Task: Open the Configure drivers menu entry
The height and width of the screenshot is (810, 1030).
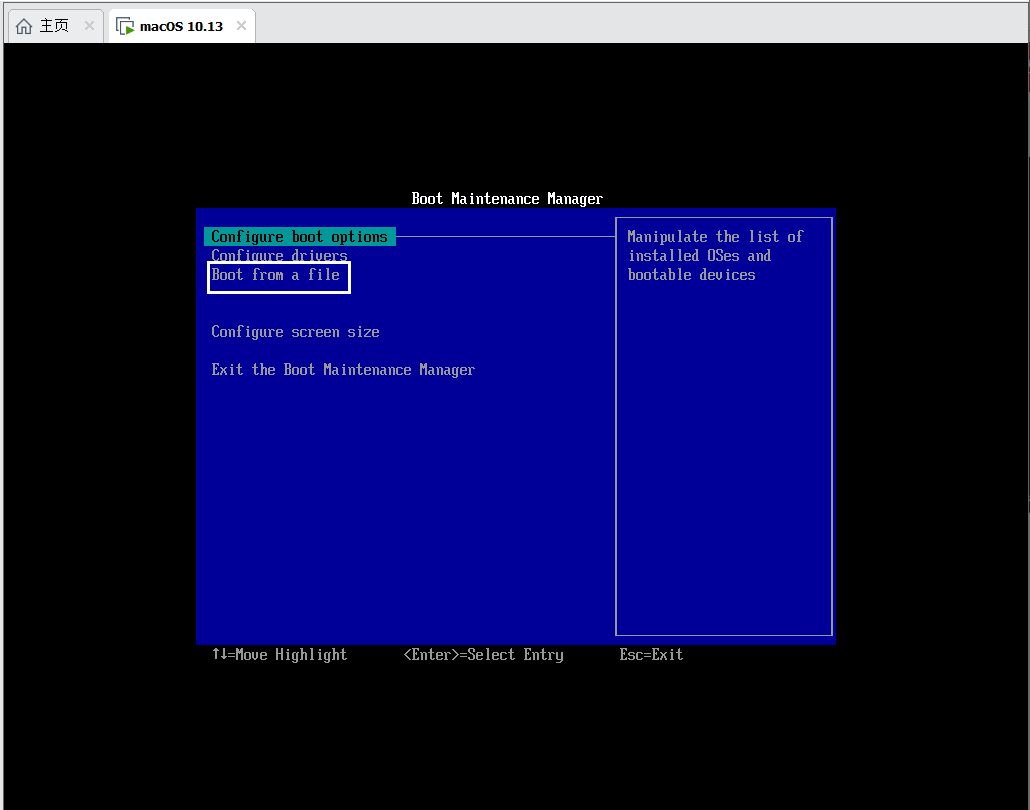Action: [x=279, y=255]
